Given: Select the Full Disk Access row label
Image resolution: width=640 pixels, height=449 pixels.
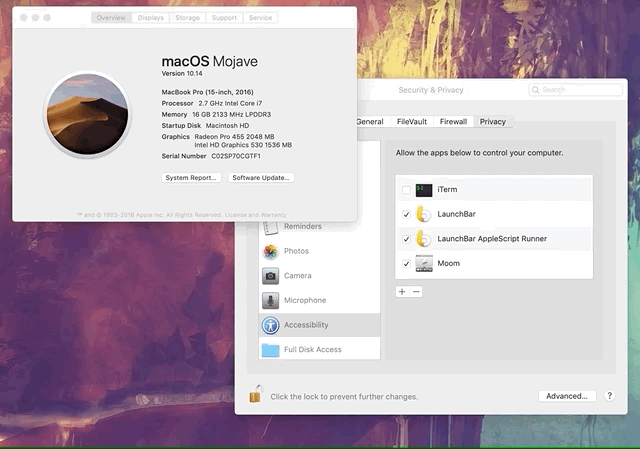Looking at the screenshot, I should 313,350.
